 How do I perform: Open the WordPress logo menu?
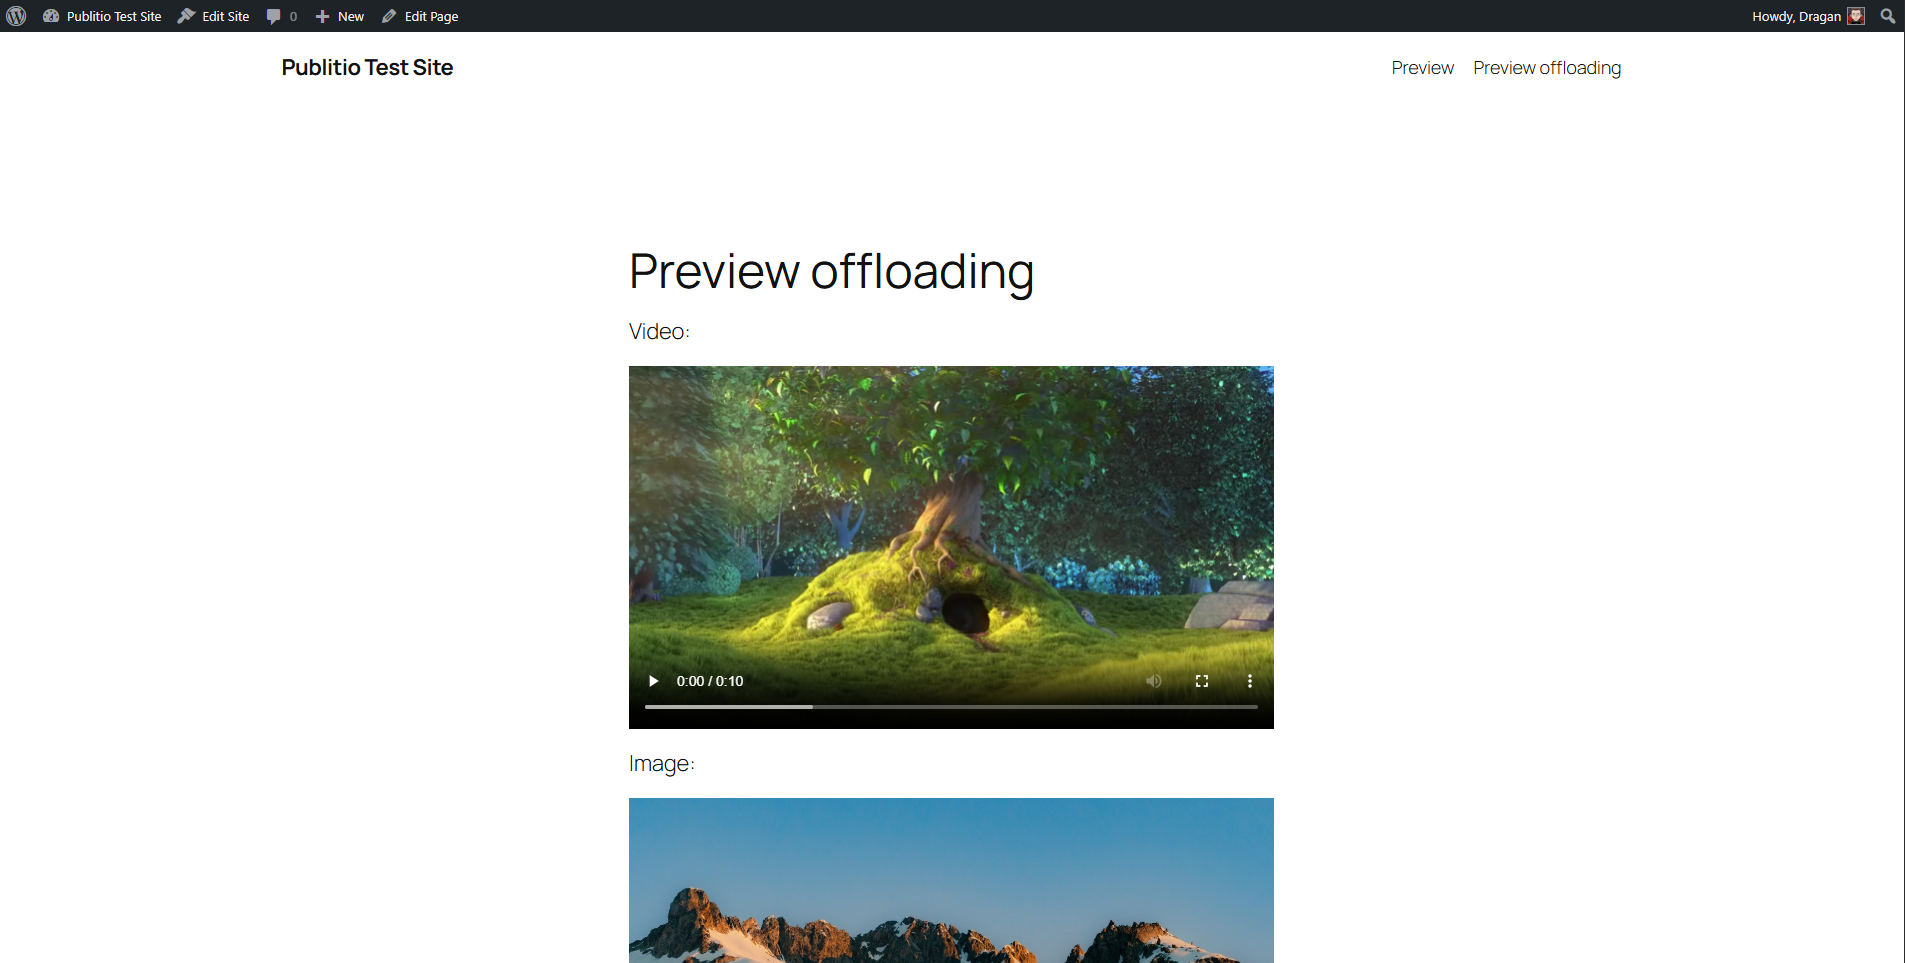[16, 16]
